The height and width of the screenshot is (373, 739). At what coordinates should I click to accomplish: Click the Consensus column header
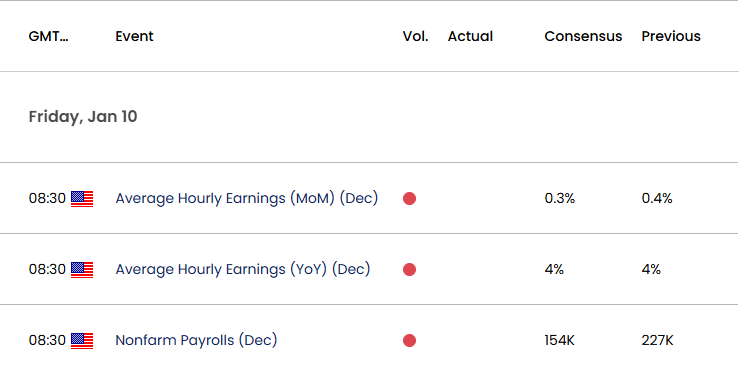click(583, 36)
